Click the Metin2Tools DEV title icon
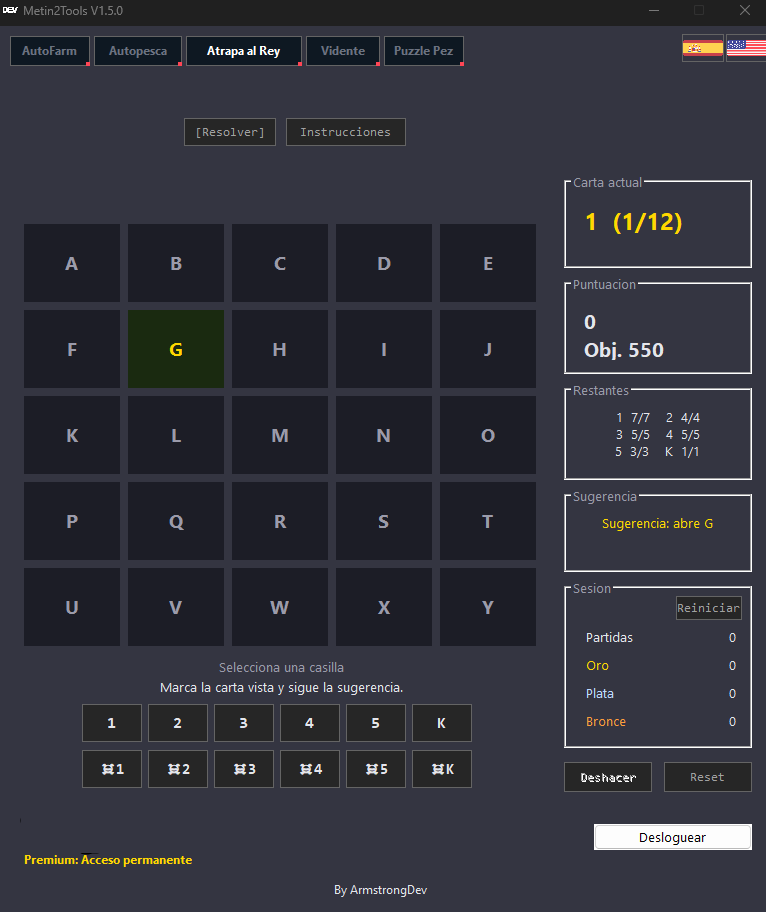 click(10, 10)
